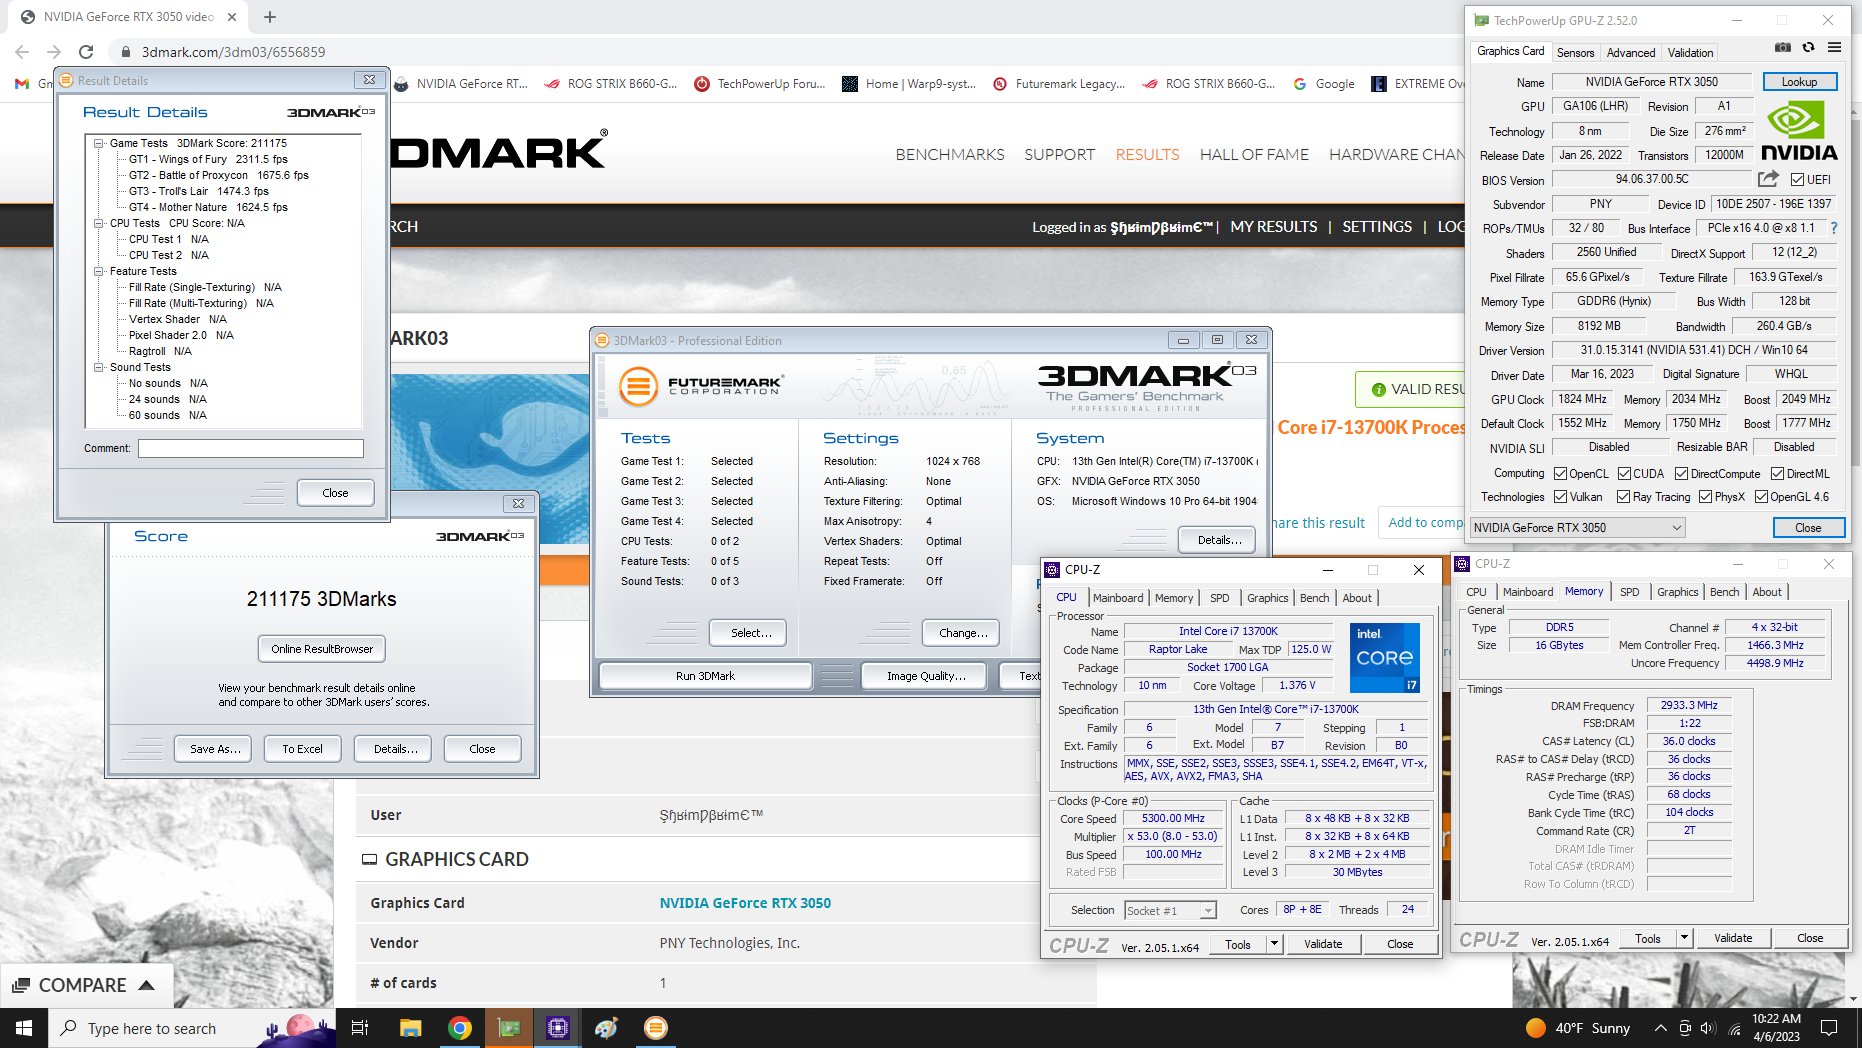Click the NVIDIA GeForce RTX 3050 link

[x=745, y=903]
